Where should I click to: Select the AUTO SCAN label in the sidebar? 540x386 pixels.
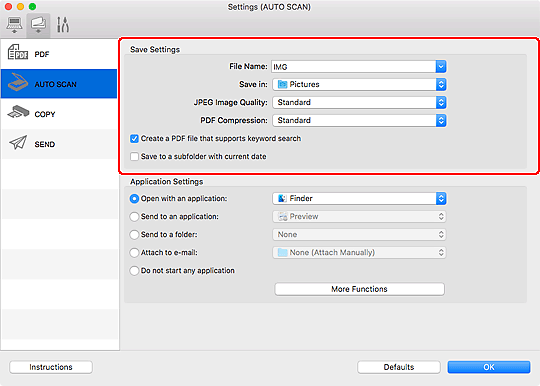click(x=55, y=84)
